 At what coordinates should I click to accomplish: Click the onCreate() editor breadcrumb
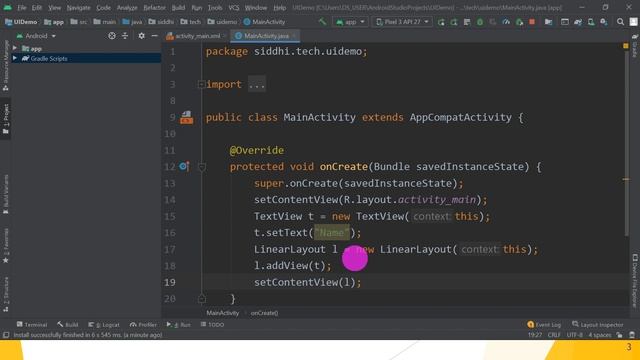tap(264, 313)
